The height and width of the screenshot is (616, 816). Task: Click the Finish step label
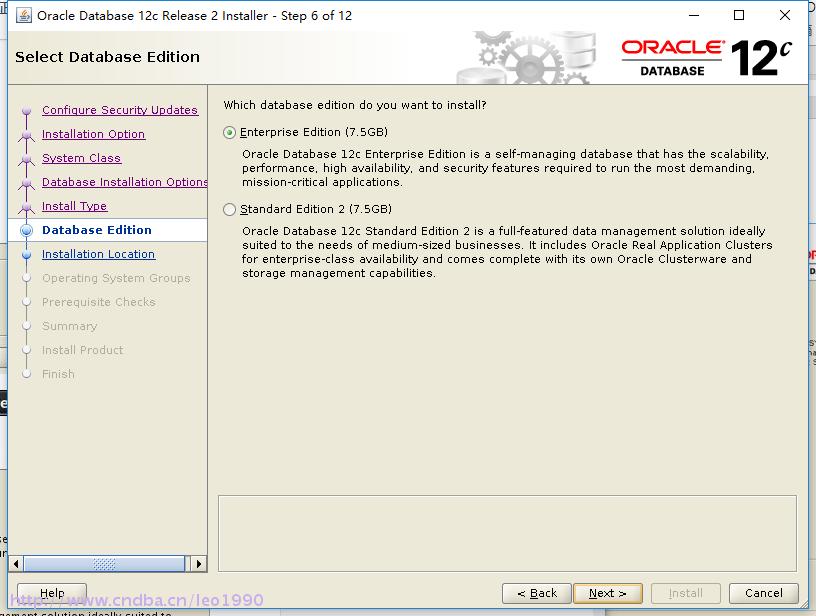[58, 374]
